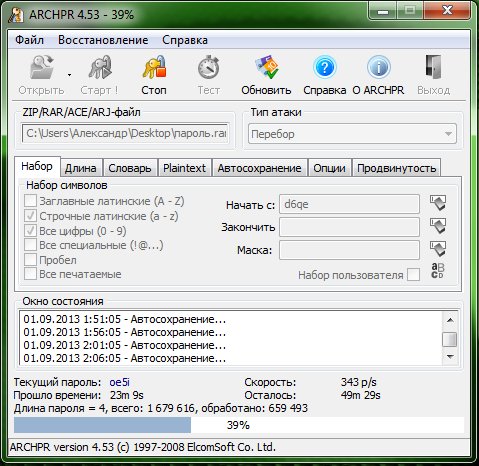Click the status window scroll down arrow
The image size is (479, 466).
(450, 357)
